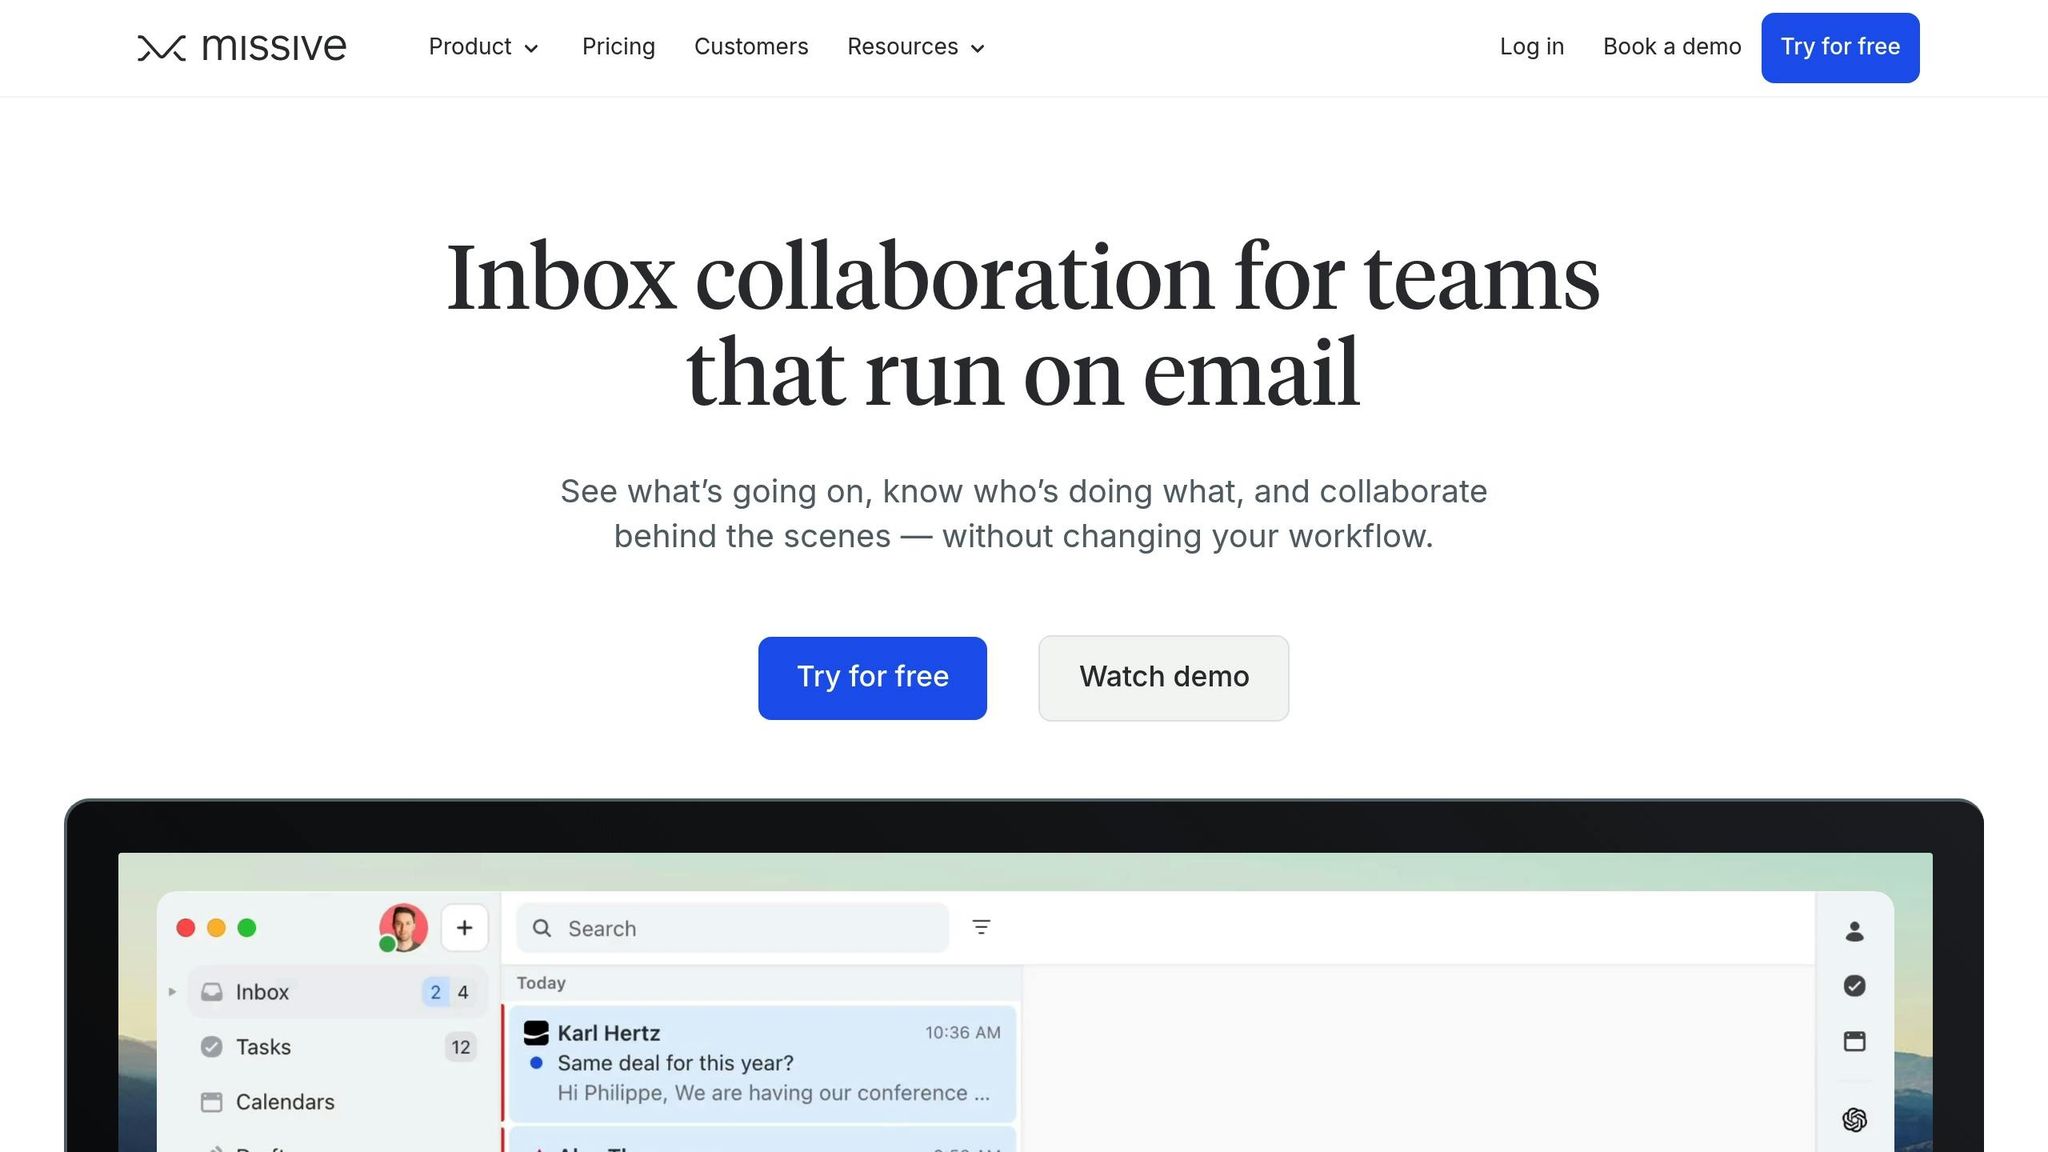This screenshot has width=2048, height=1152.
Task: Select the Tasks item in sidebar
Action: tap(263, 1047)
